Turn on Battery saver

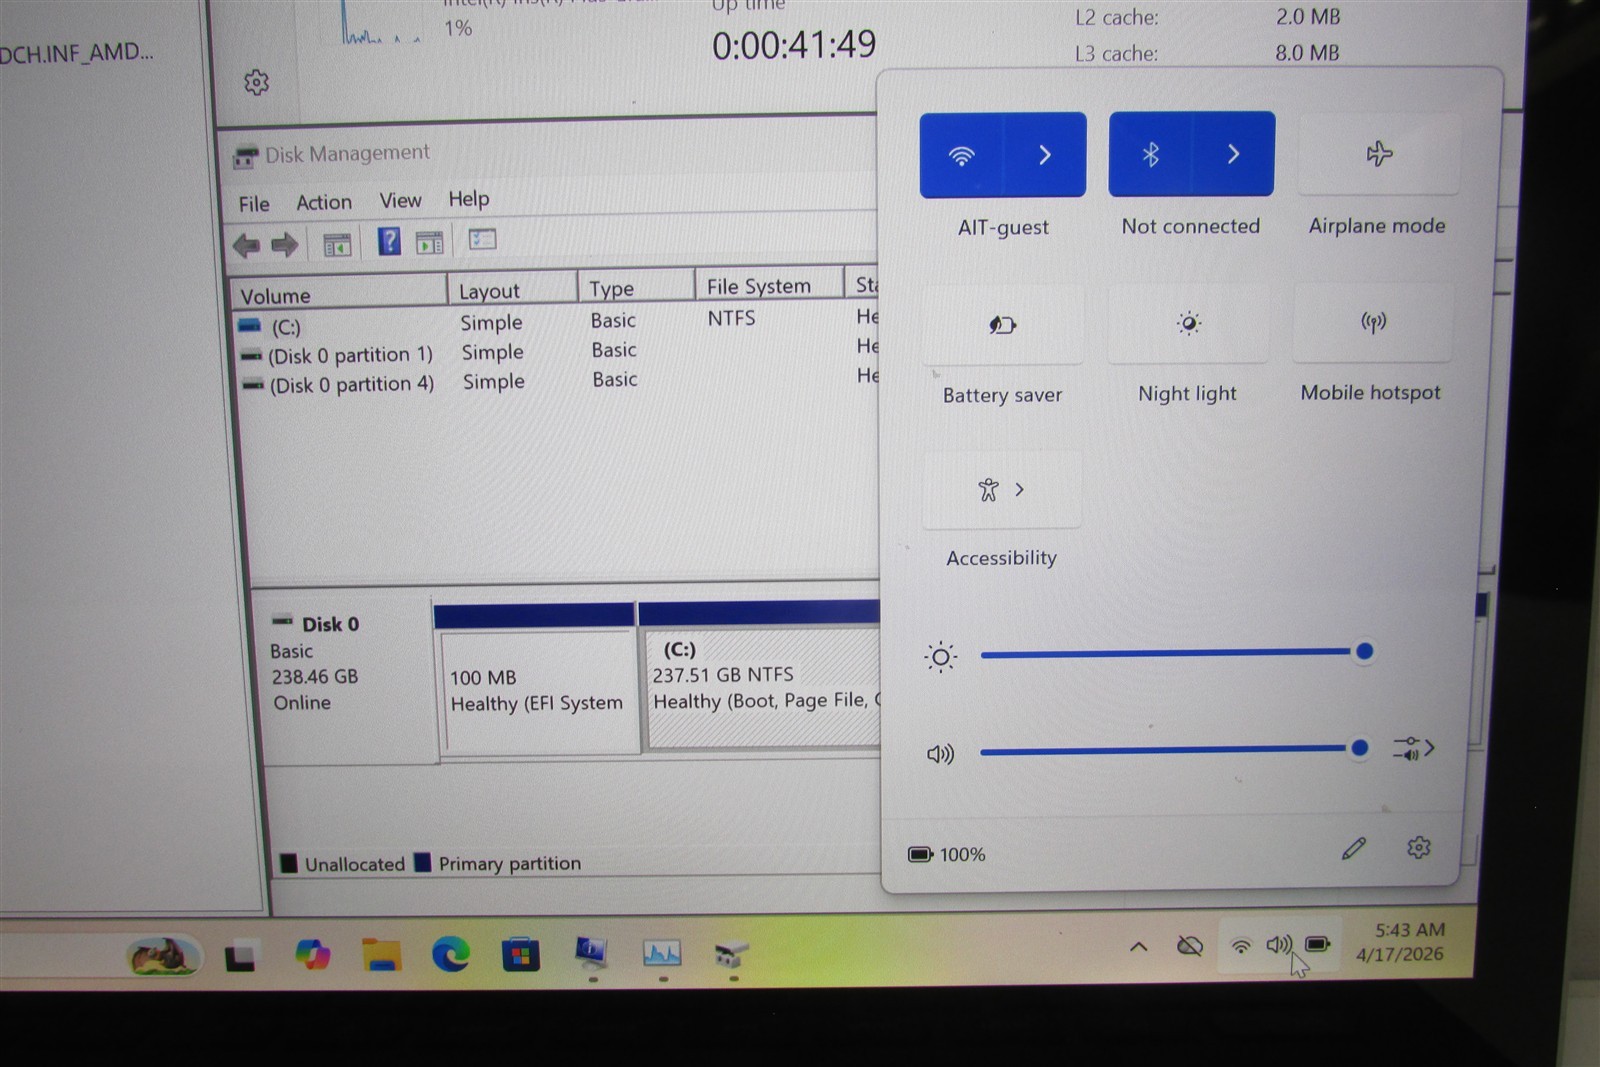point(1002,324)
